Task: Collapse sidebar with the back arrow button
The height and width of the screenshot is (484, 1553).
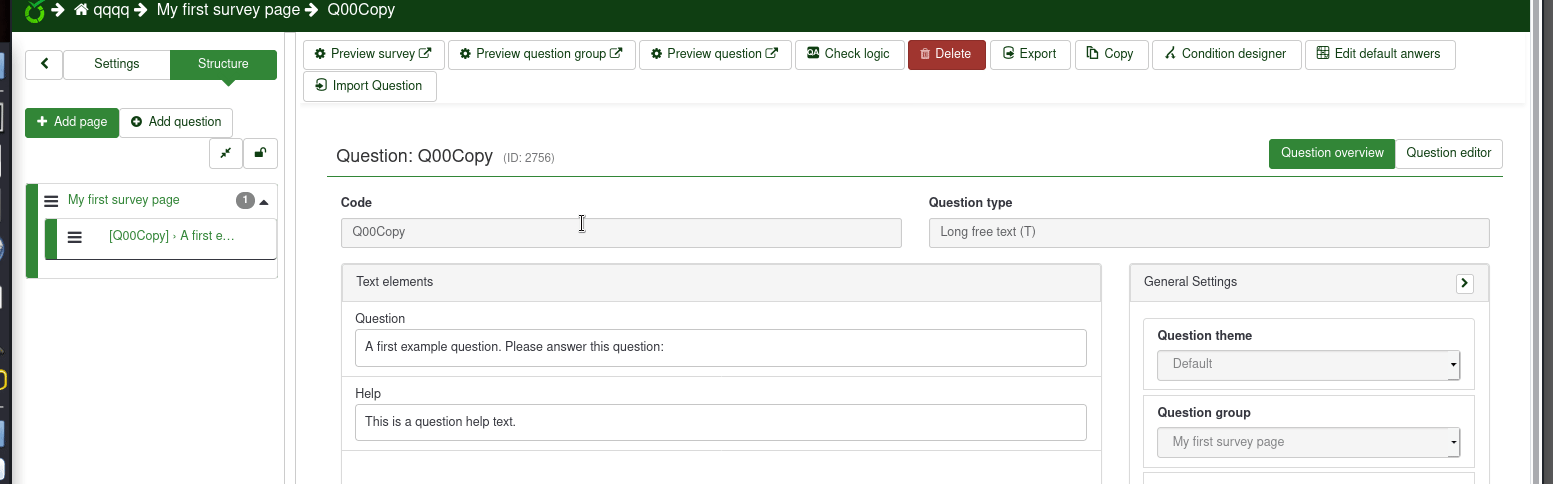Action: pos(44,64)
